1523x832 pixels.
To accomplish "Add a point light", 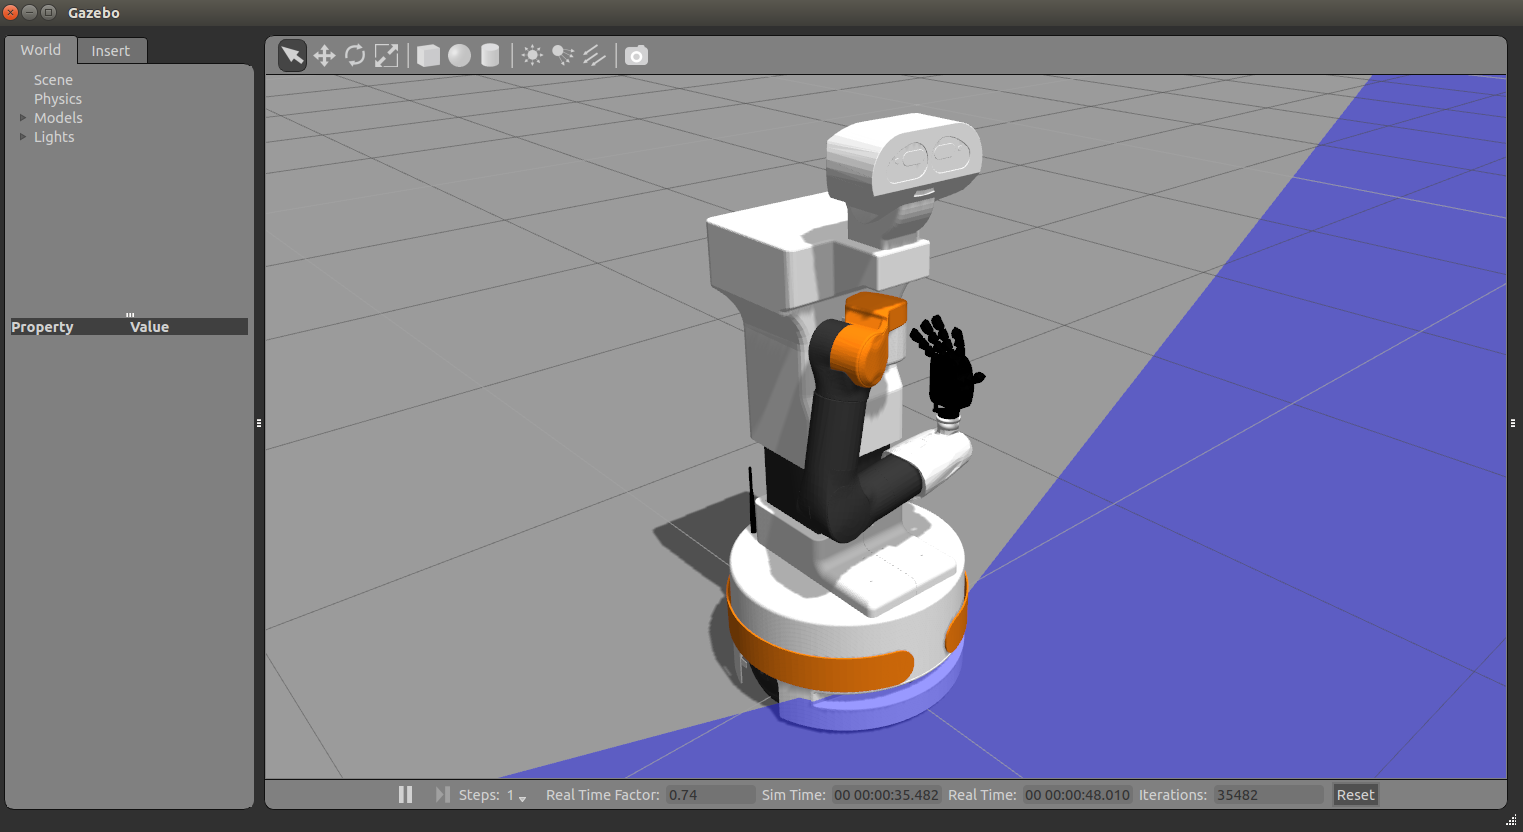I will pyautogui.click(x=532, y=55).
